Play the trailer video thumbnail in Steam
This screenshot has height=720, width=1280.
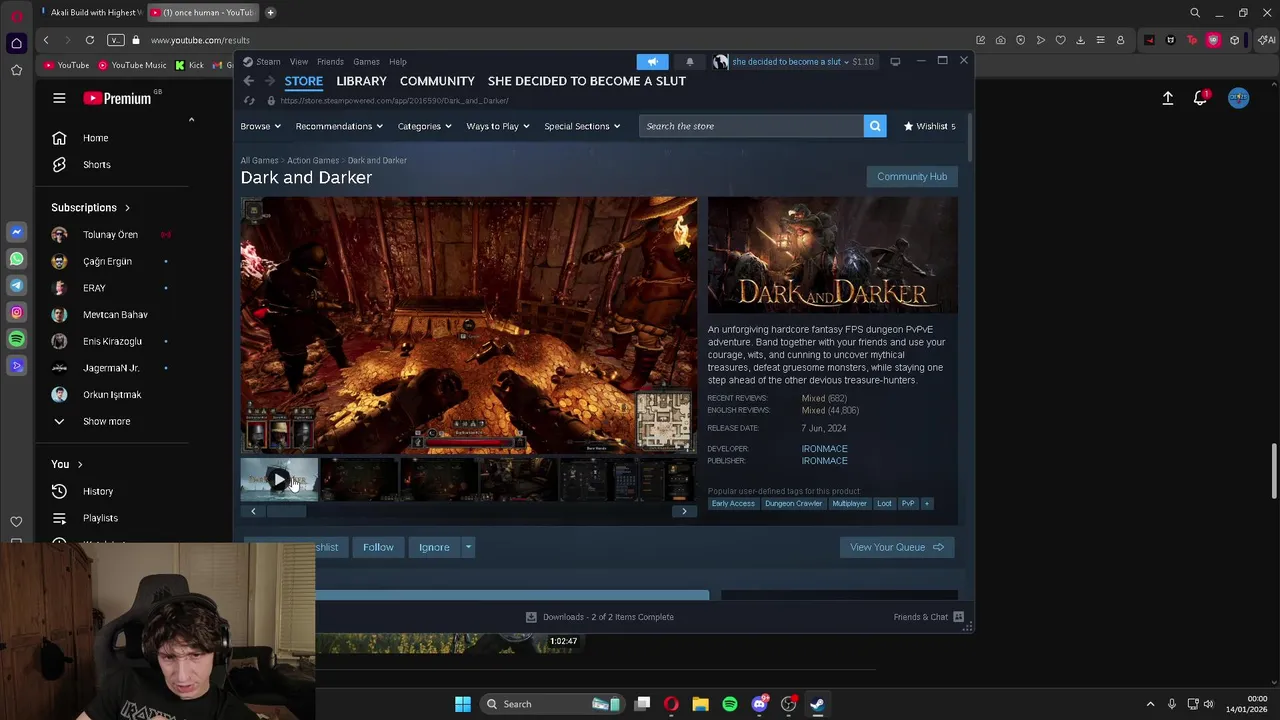pos(279,481)
